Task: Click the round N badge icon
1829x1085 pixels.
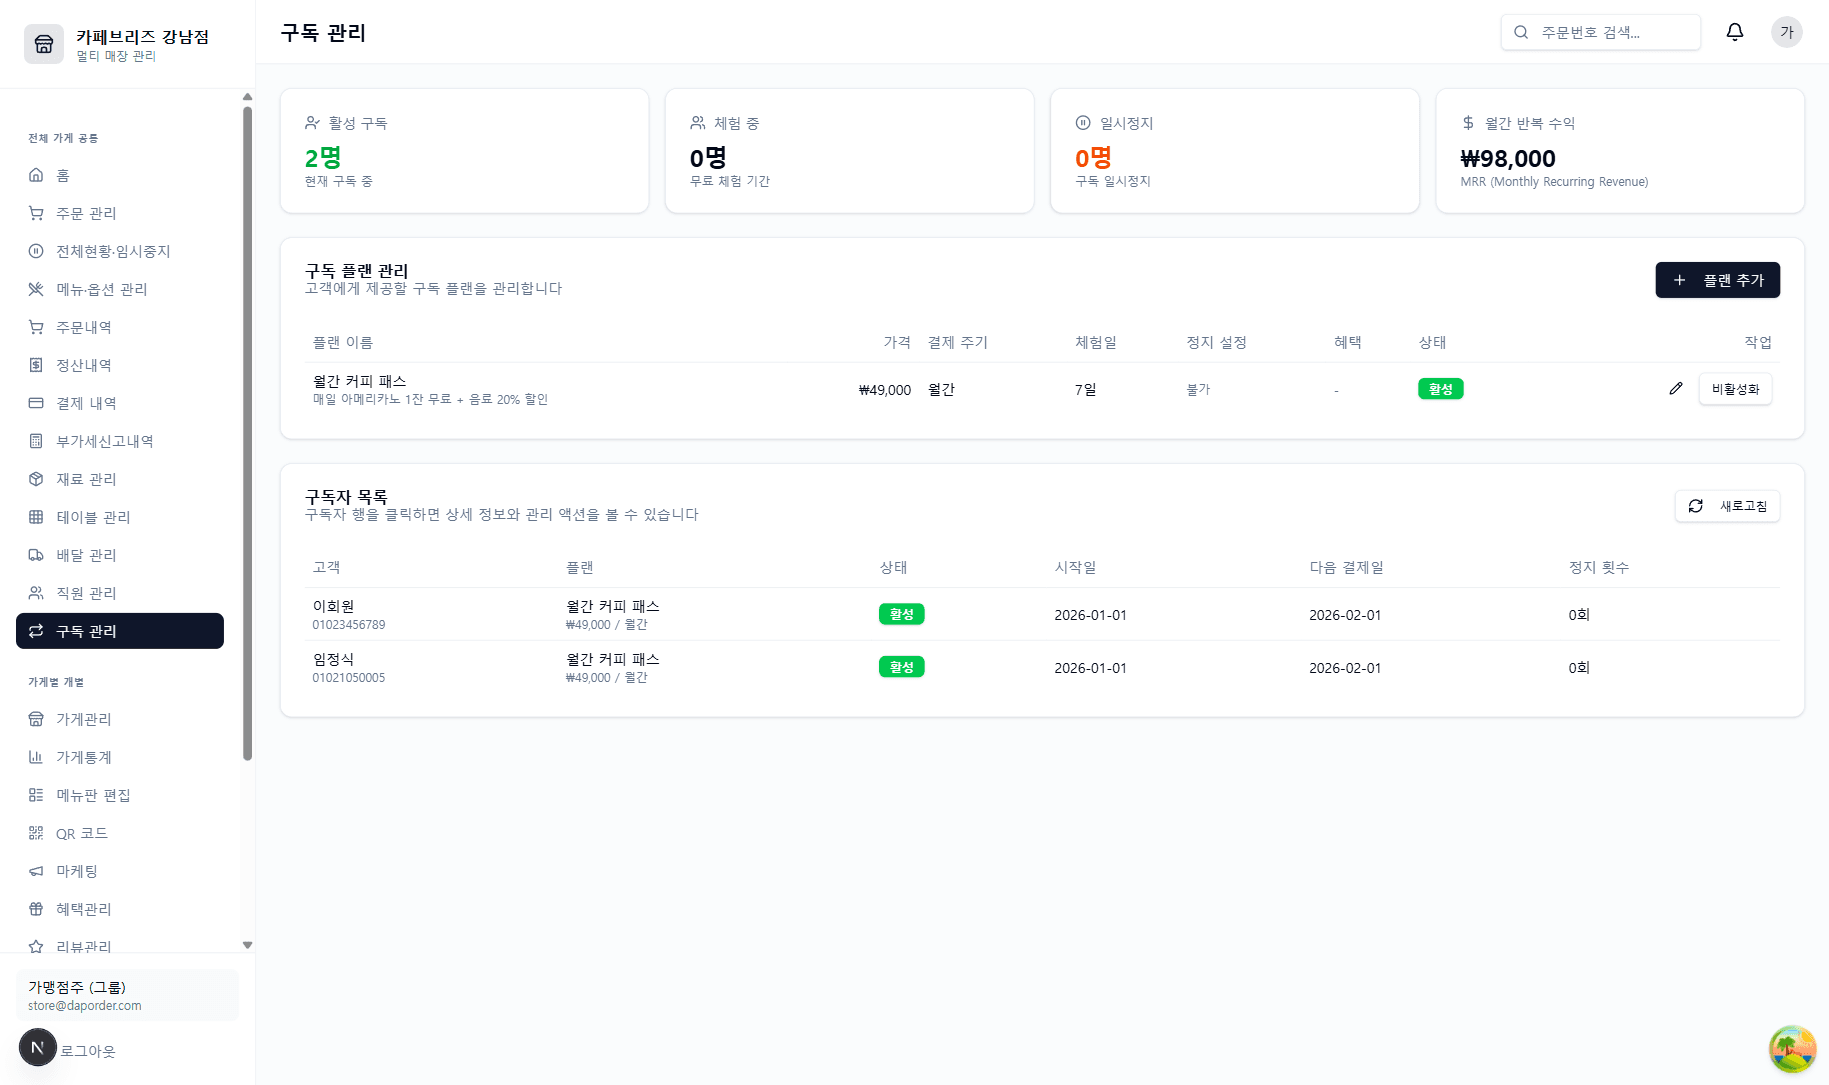Action: click(38, 1047)
